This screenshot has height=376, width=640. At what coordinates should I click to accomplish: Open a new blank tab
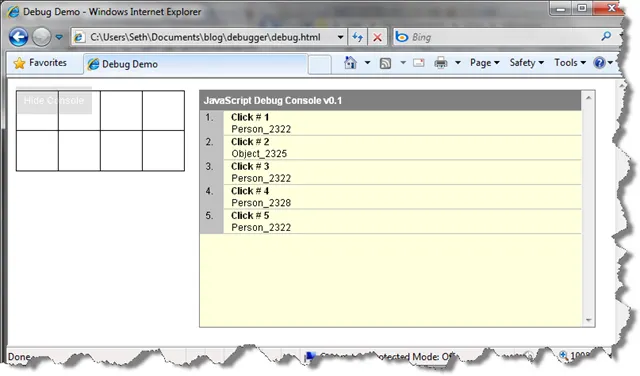coord(320,65)
